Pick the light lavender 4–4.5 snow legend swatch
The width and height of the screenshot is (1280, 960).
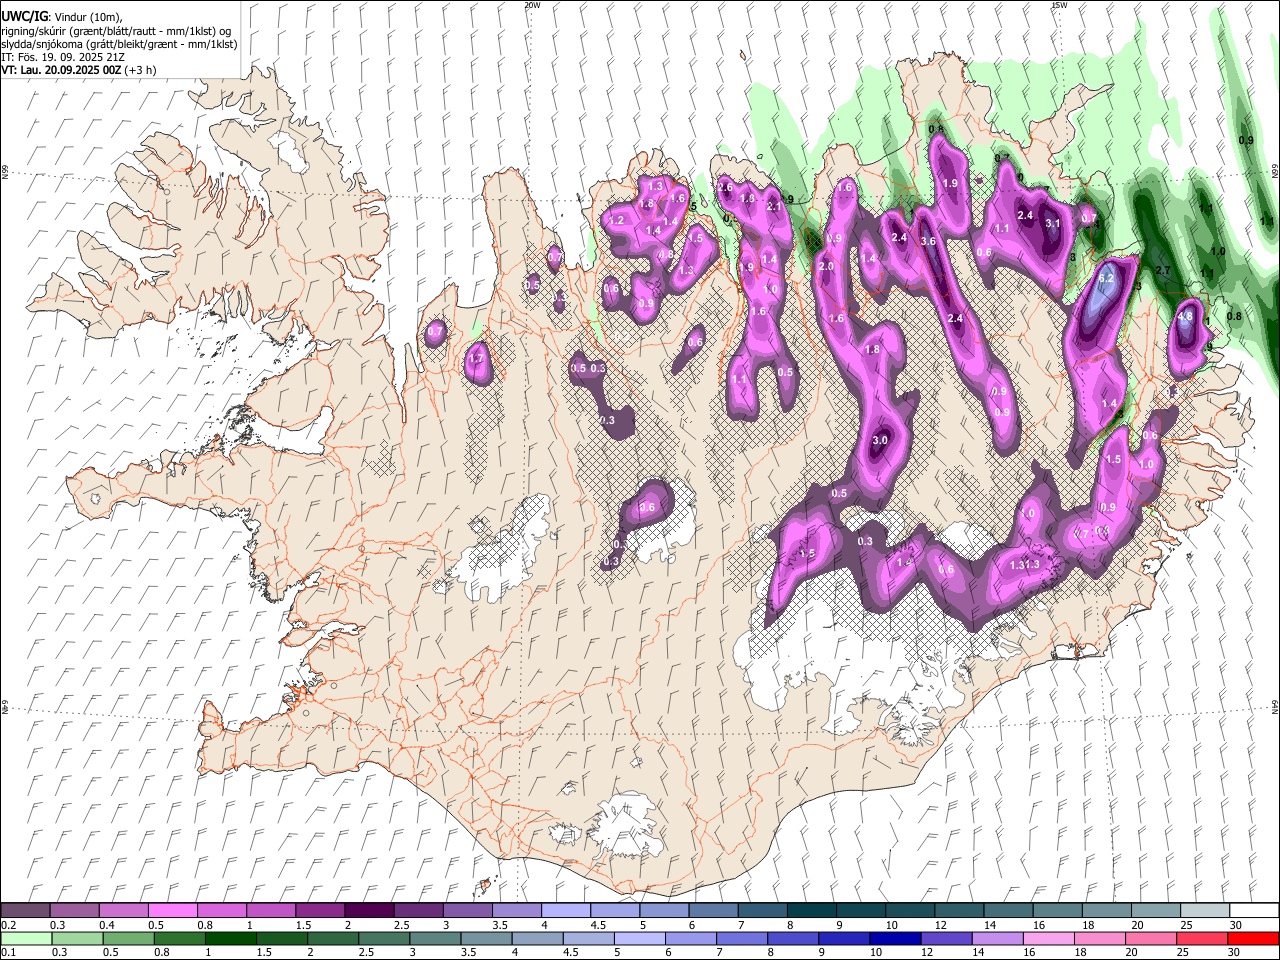[x=566, y=910]
